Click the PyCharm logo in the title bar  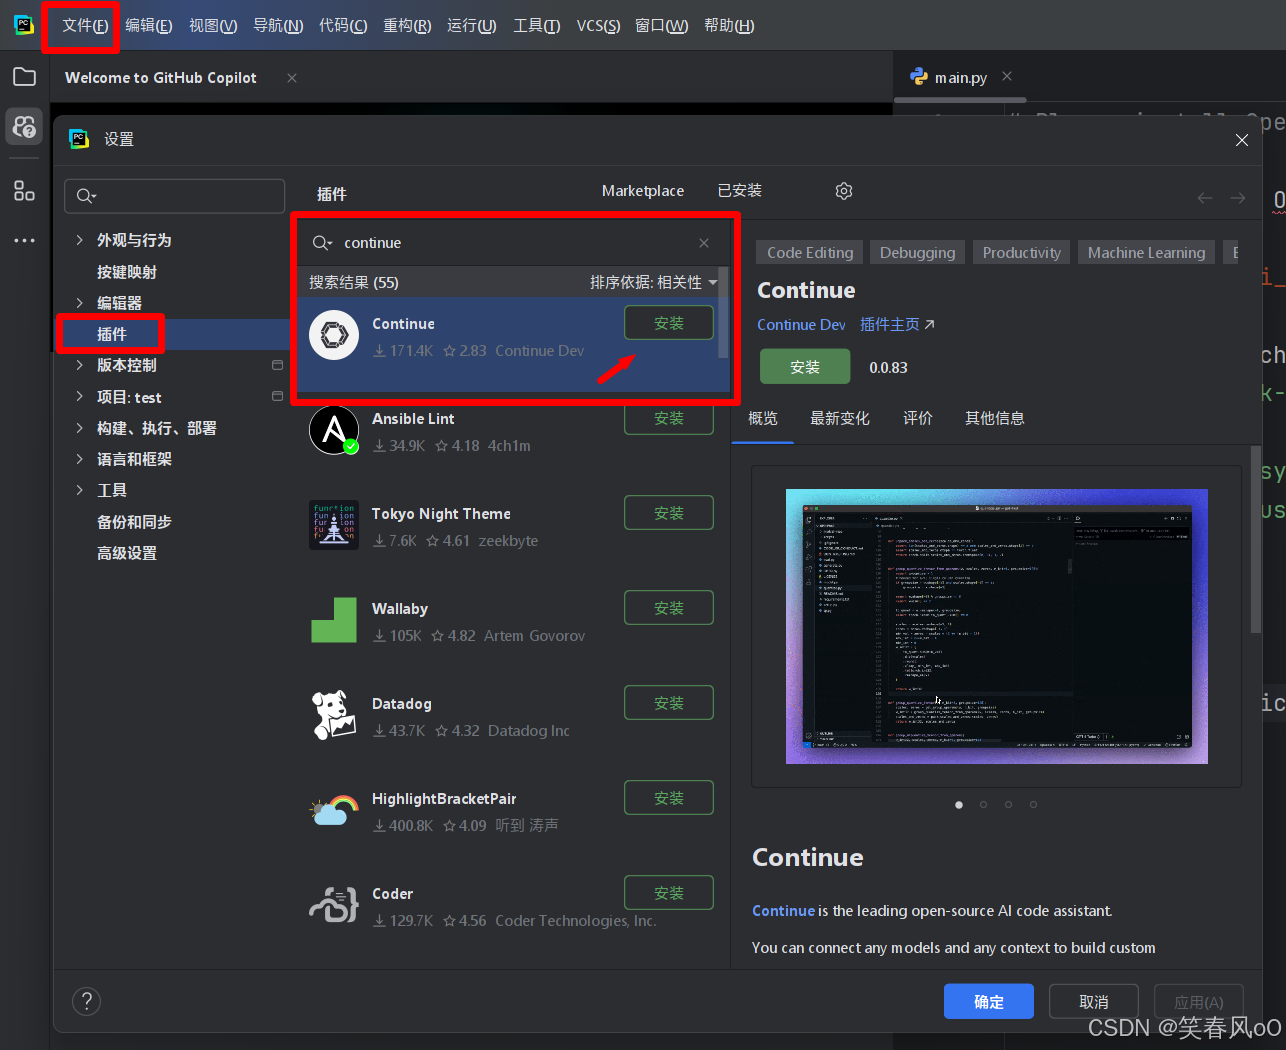click(x=24, y=25)
